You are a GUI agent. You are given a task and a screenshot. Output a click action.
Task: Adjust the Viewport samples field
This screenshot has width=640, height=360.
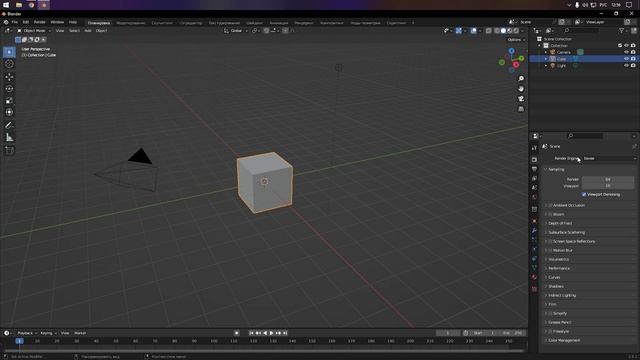point(608,186)
